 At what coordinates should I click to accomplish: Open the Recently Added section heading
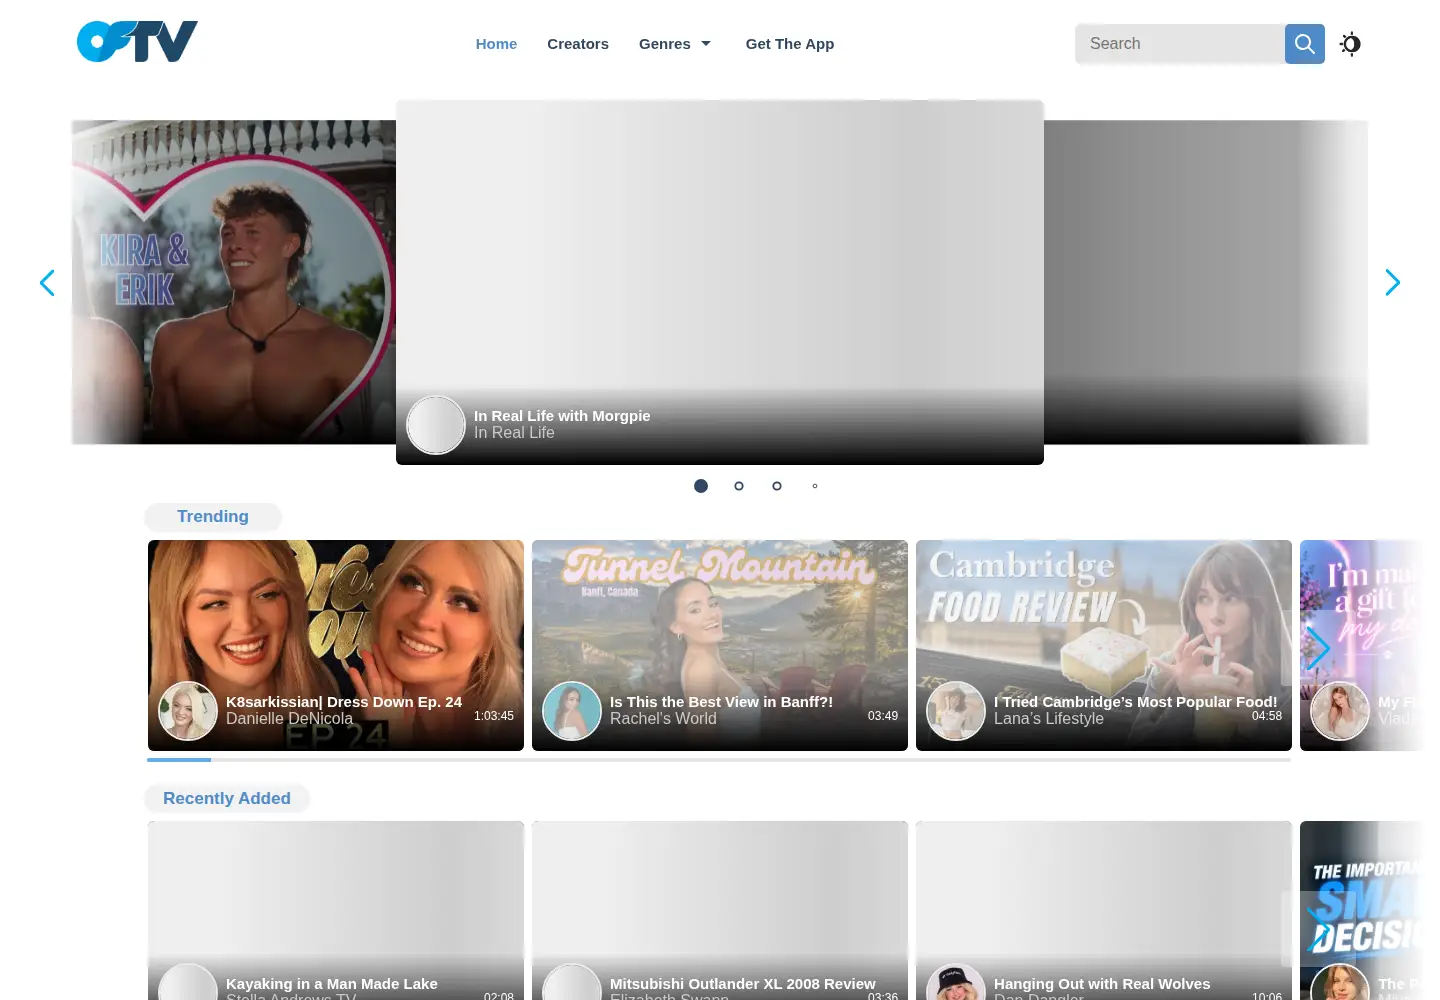(x=227, y=799)
